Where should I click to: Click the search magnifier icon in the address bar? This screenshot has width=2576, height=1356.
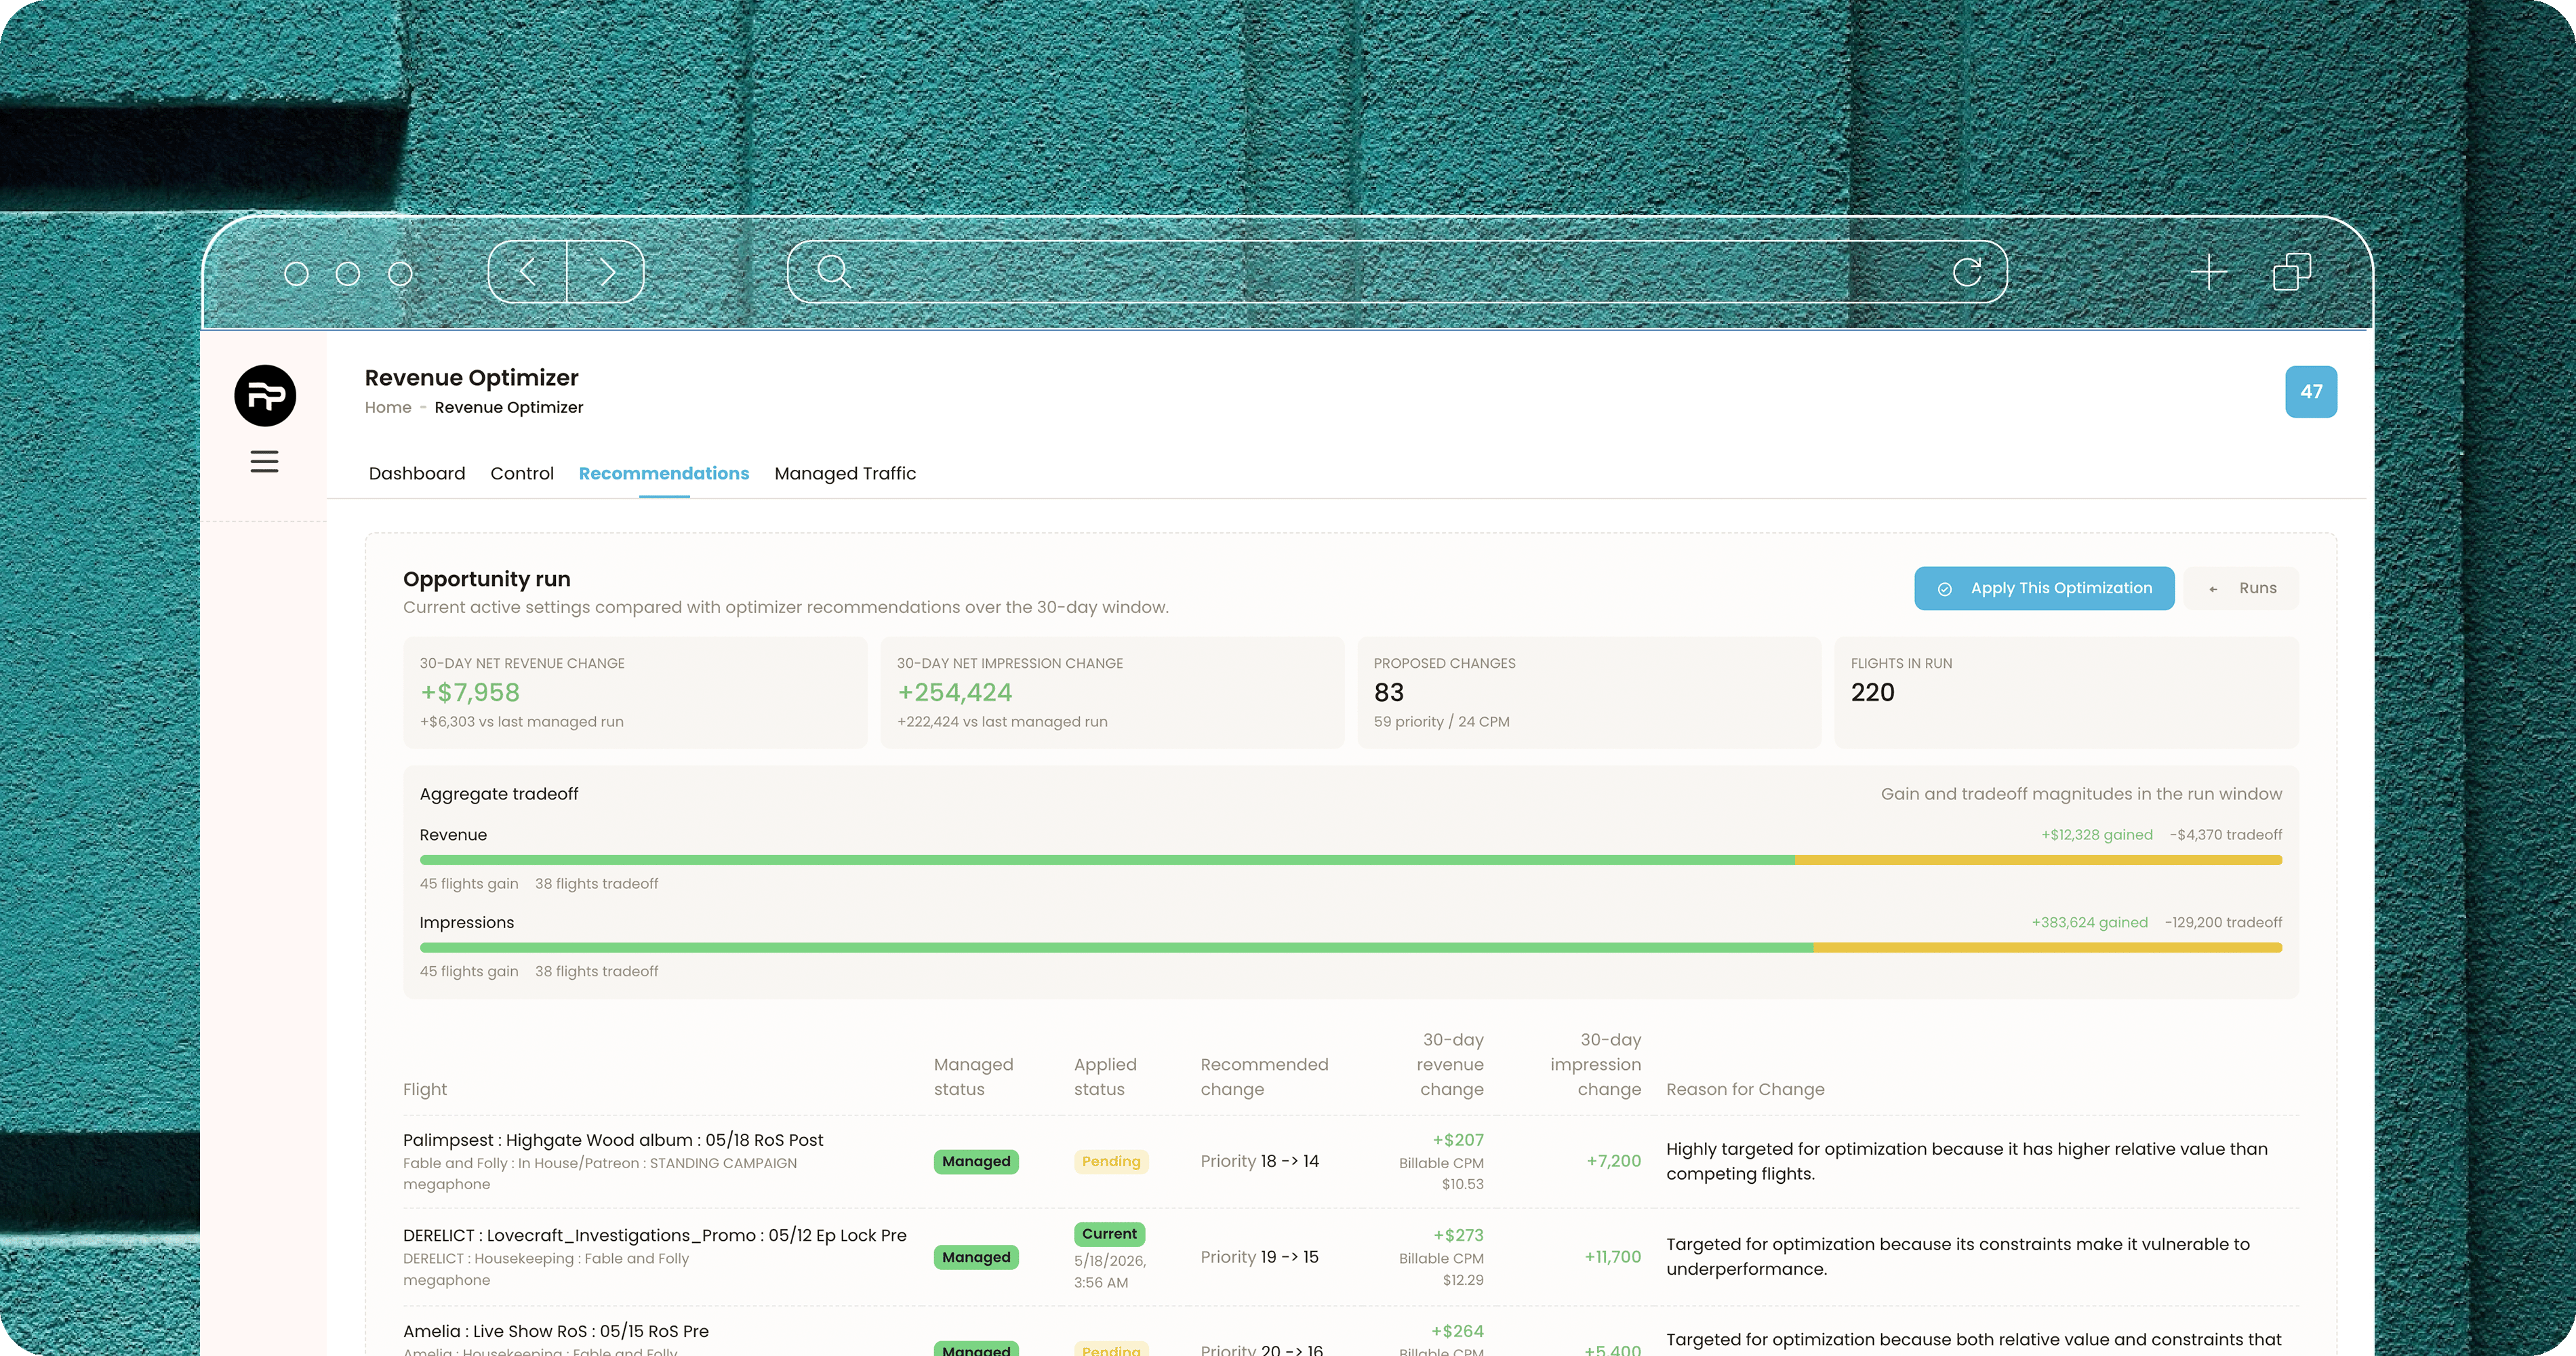(x=833, y=271)
